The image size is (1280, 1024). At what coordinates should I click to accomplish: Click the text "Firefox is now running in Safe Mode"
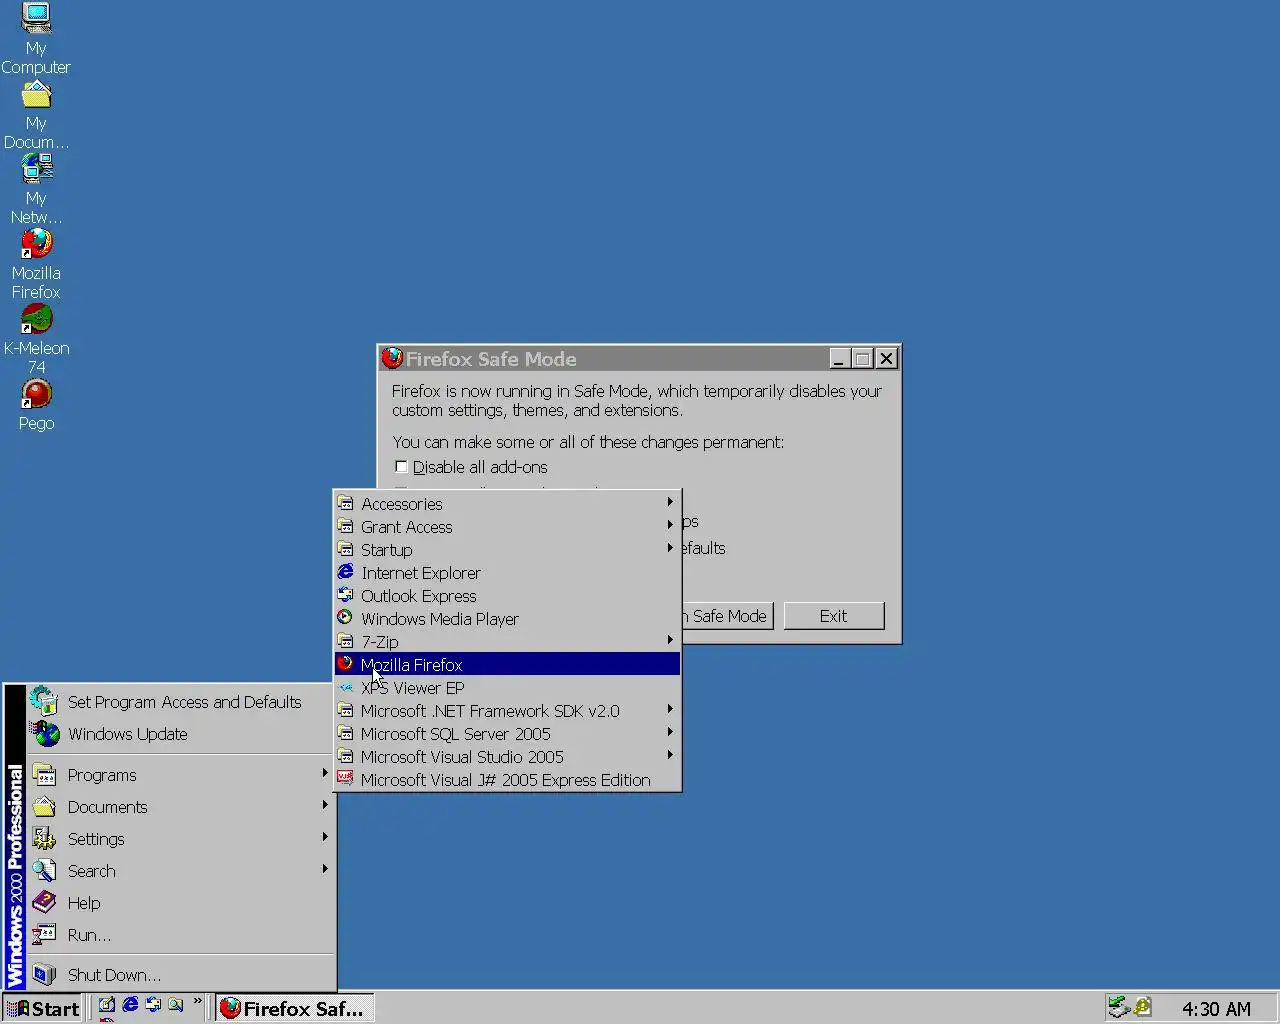point(520,391)
